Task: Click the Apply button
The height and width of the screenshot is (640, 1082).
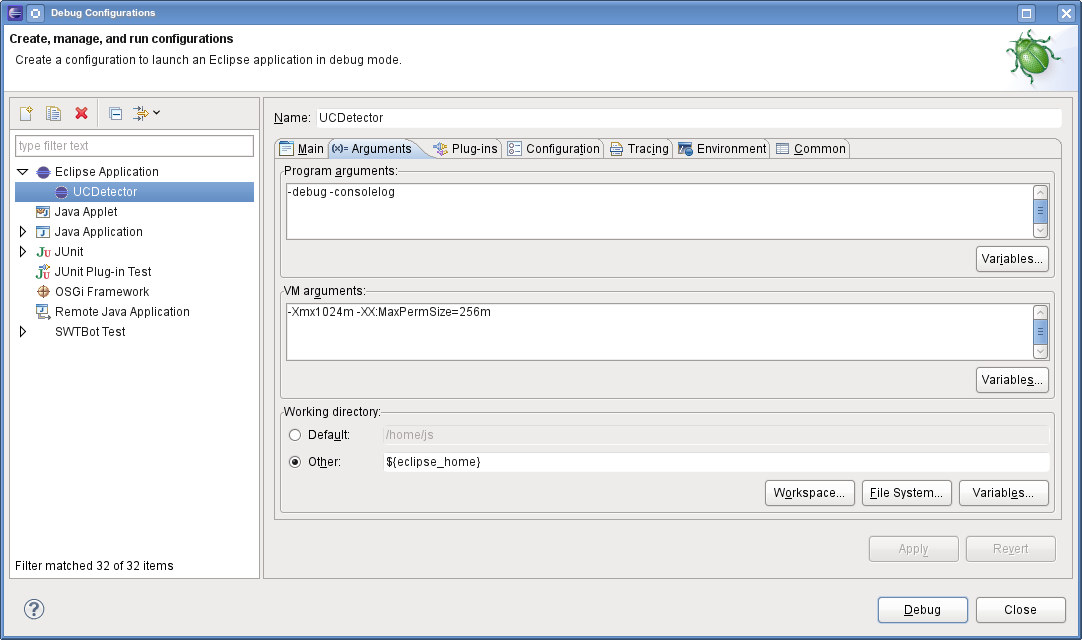Action: tap(914, 549)
